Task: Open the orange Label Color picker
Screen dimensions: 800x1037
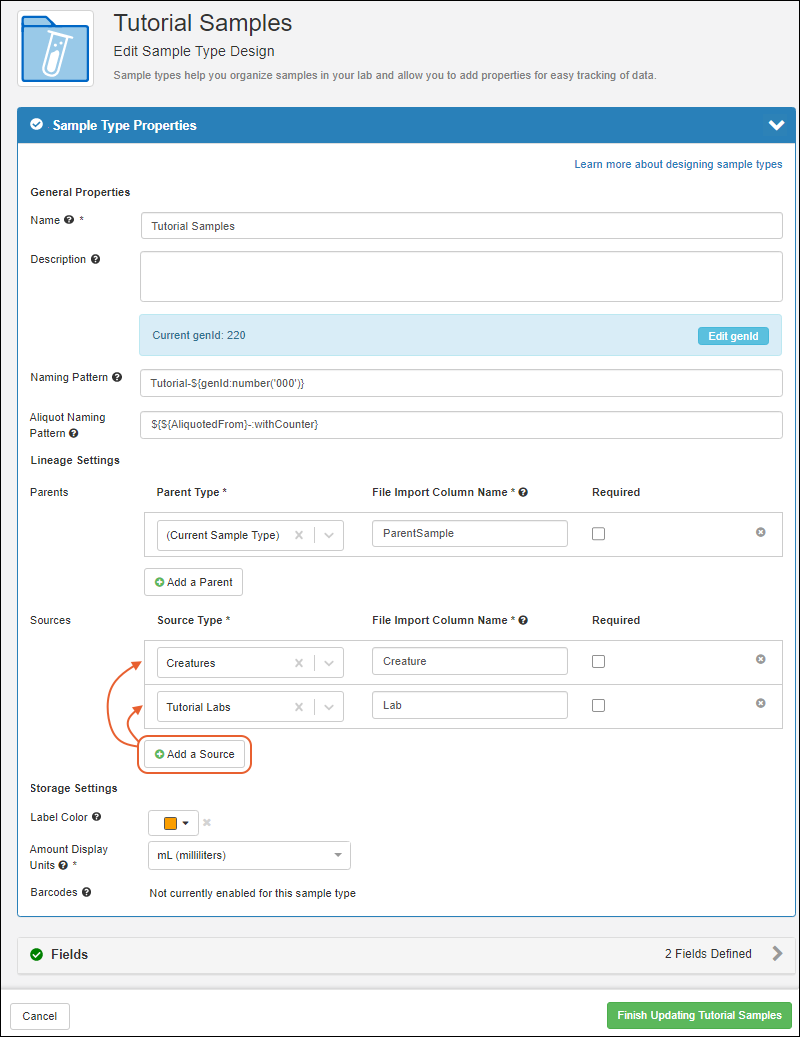Action: point(173,823)
